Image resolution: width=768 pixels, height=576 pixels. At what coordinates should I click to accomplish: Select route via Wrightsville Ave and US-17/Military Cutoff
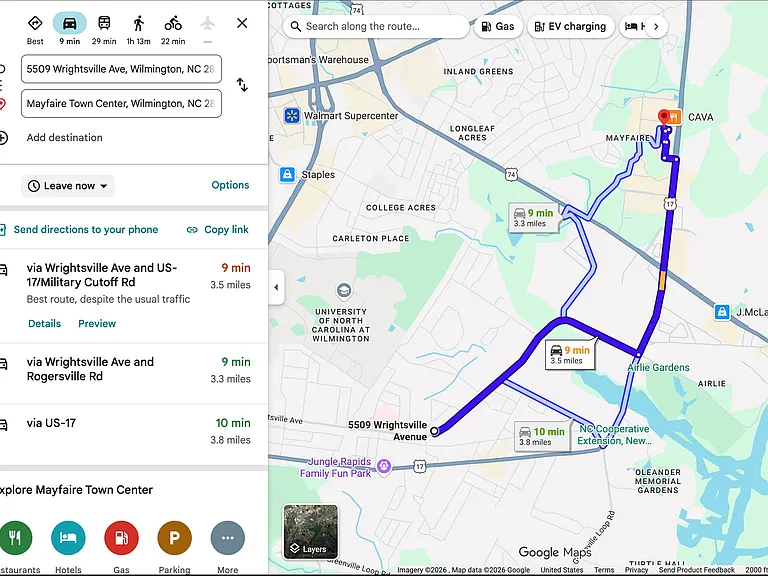click(x=134, y=296)
